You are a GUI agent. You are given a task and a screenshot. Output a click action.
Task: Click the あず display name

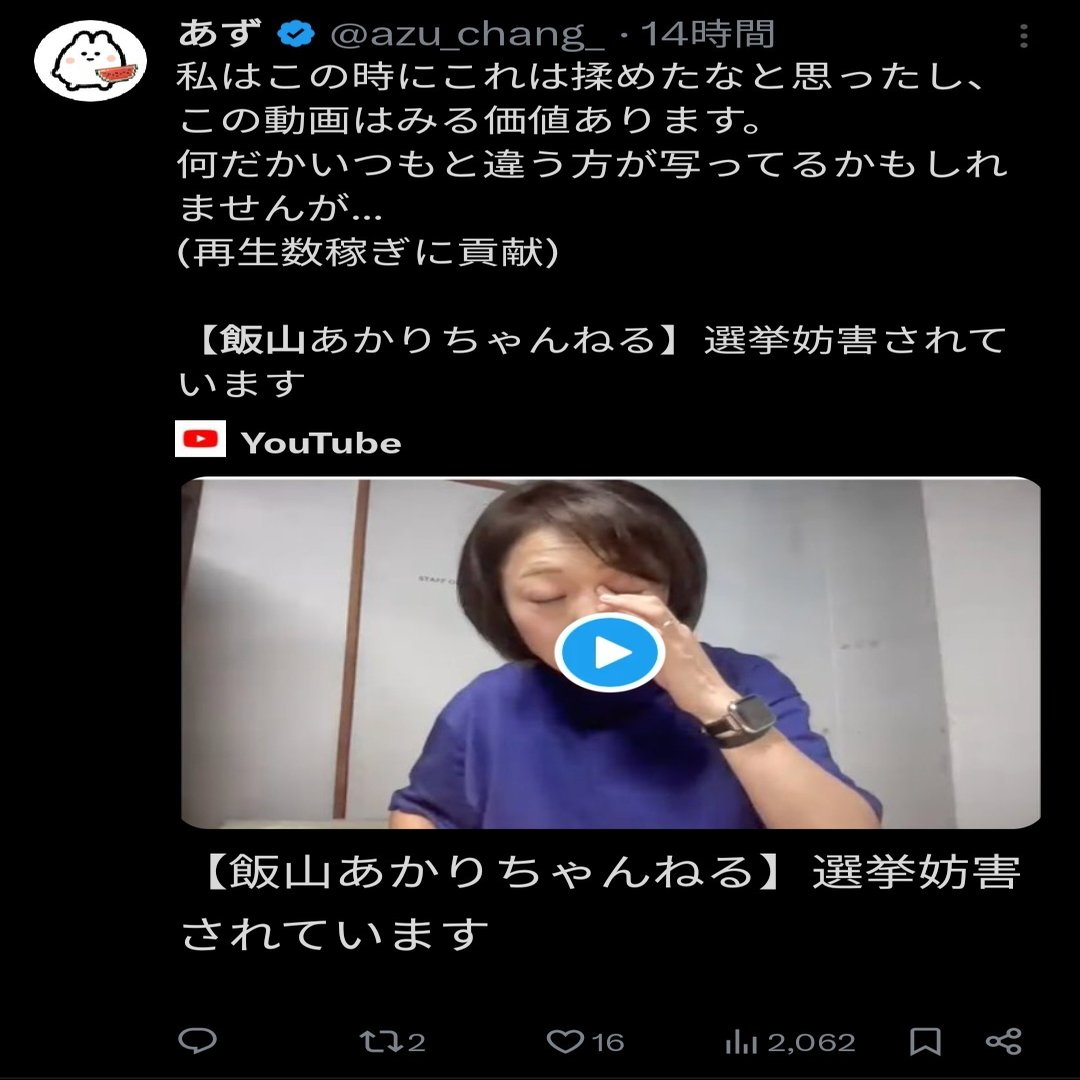pos(220,33)
